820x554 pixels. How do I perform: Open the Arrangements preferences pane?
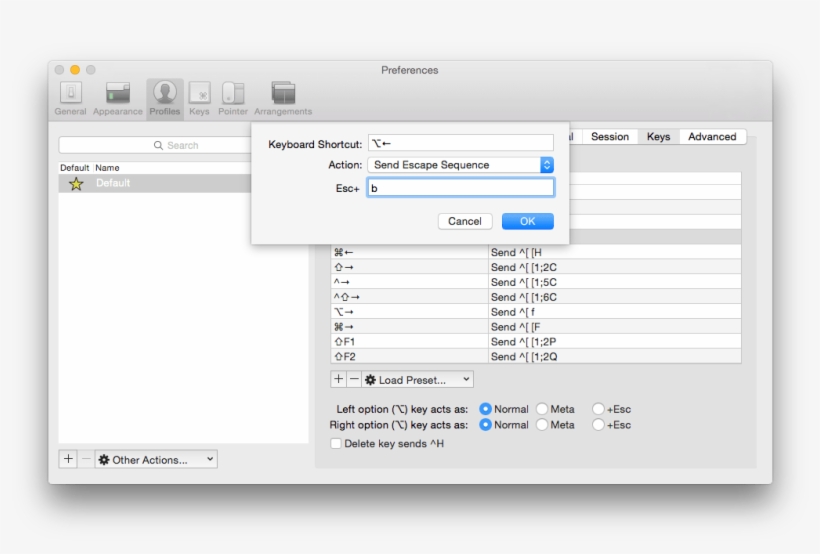click(x=283, y=95)
